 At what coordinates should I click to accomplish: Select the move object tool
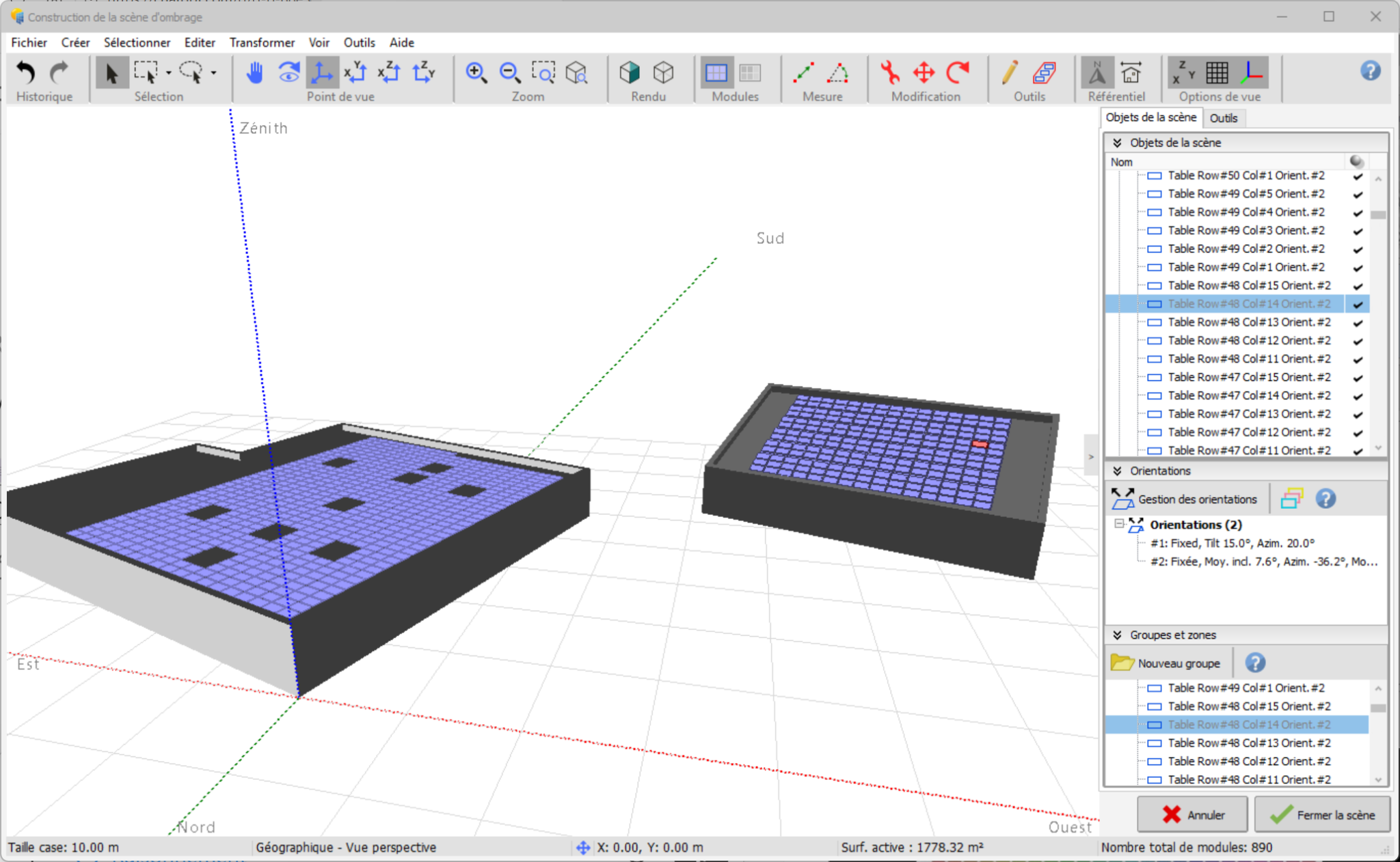924,73
